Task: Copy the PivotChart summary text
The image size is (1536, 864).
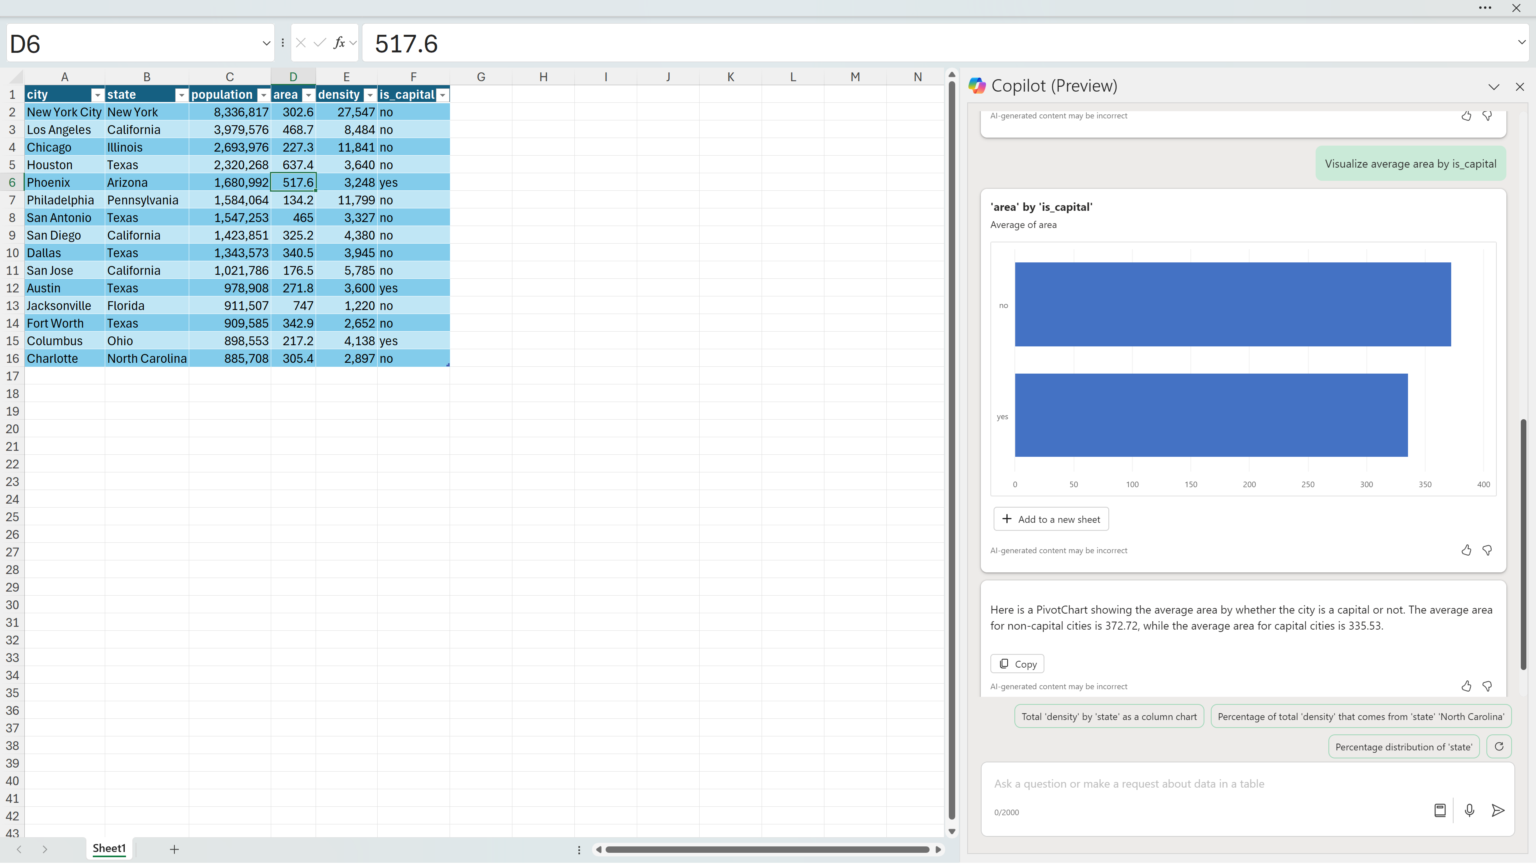Action: pyautogui.click(x=1017, y=664)
